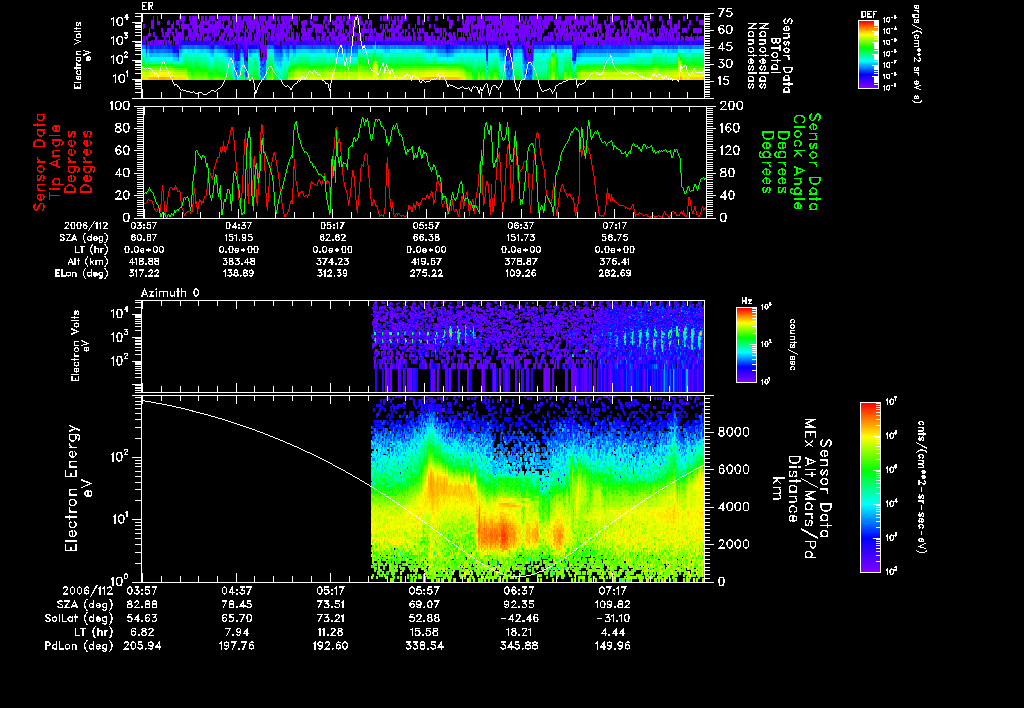Click SZA value 66.38
This screenshot has height=708, width=1024.
click(426, 238)
